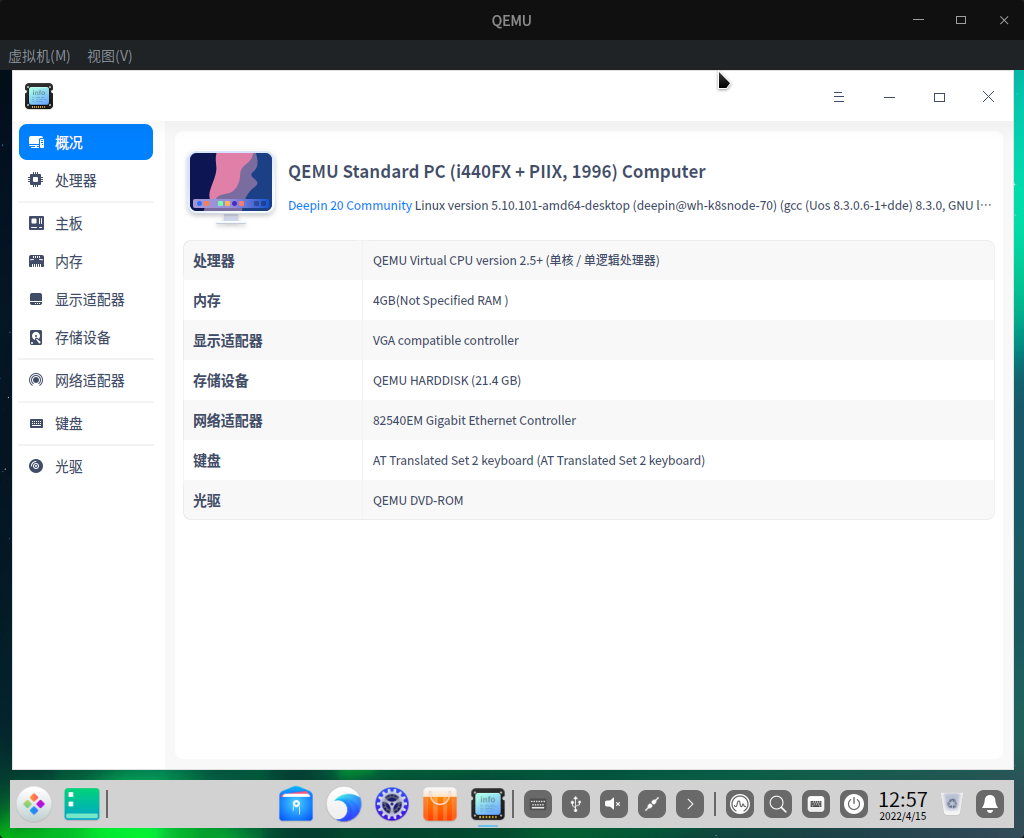Screen dimensions: 1024x838
Task: Click the 内存 row label in table
Action: click(206, 300)
